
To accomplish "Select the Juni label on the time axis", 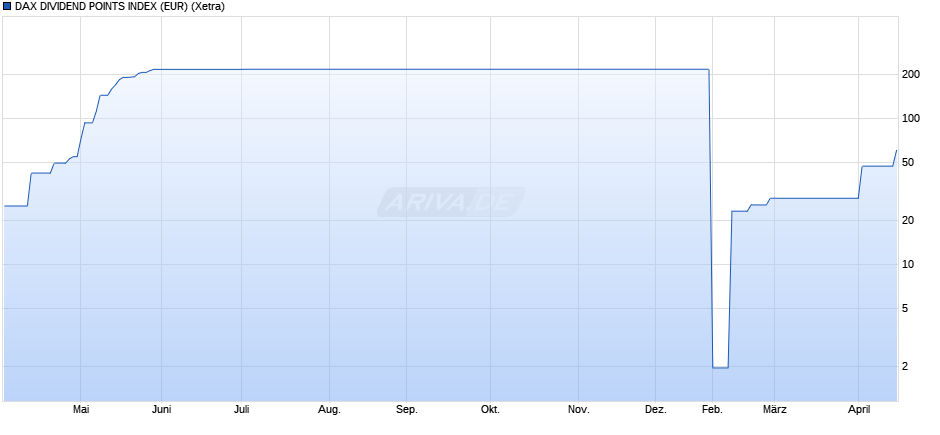I will [x=161, y=410].
